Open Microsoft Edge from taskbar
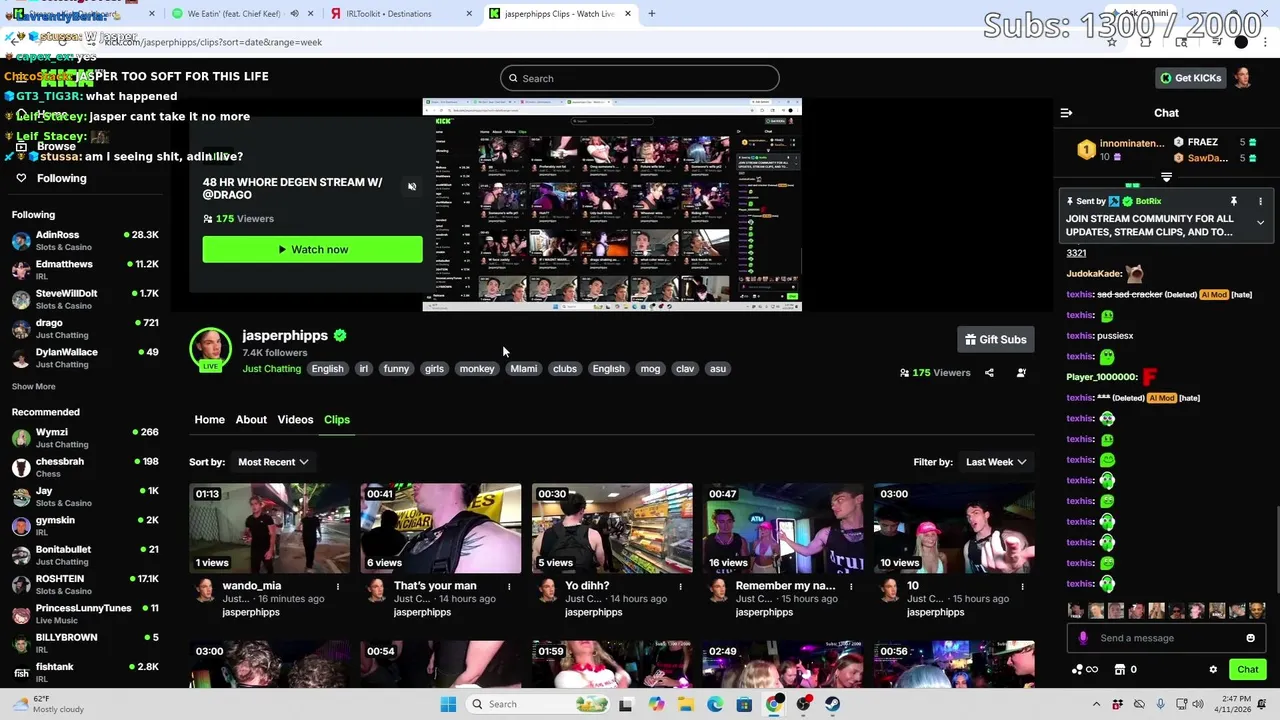Viewport: 1280px width, 720px height. [x=715, y=704]
